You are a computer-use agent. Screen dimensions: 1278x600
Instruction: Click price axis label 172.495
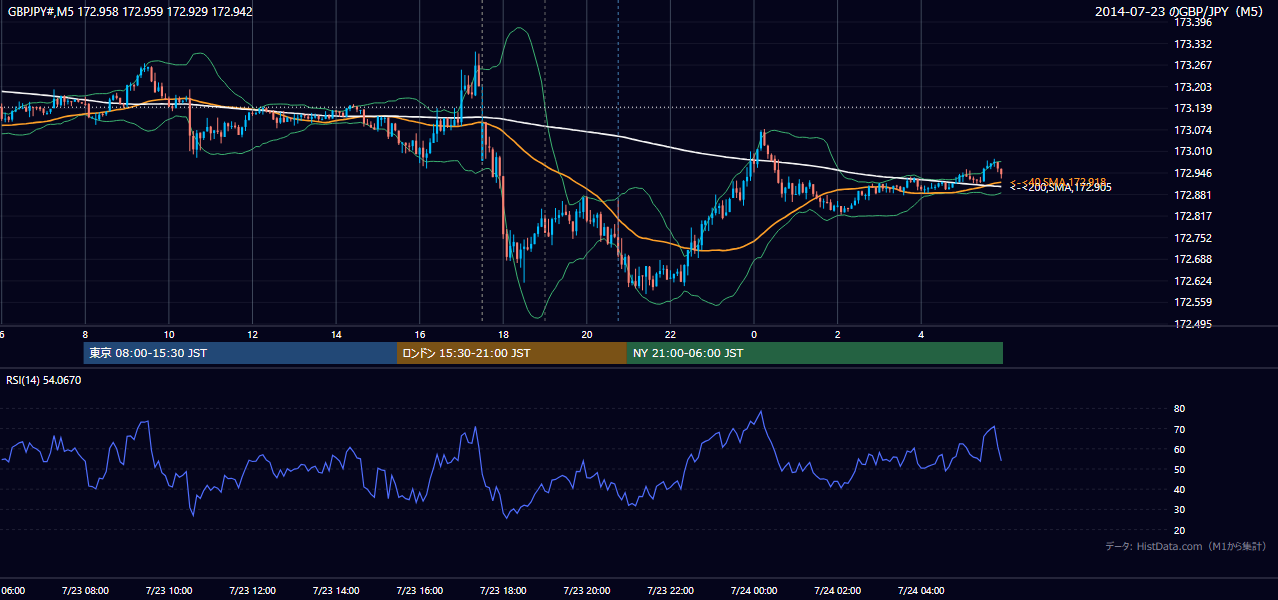click(1192, 324)
